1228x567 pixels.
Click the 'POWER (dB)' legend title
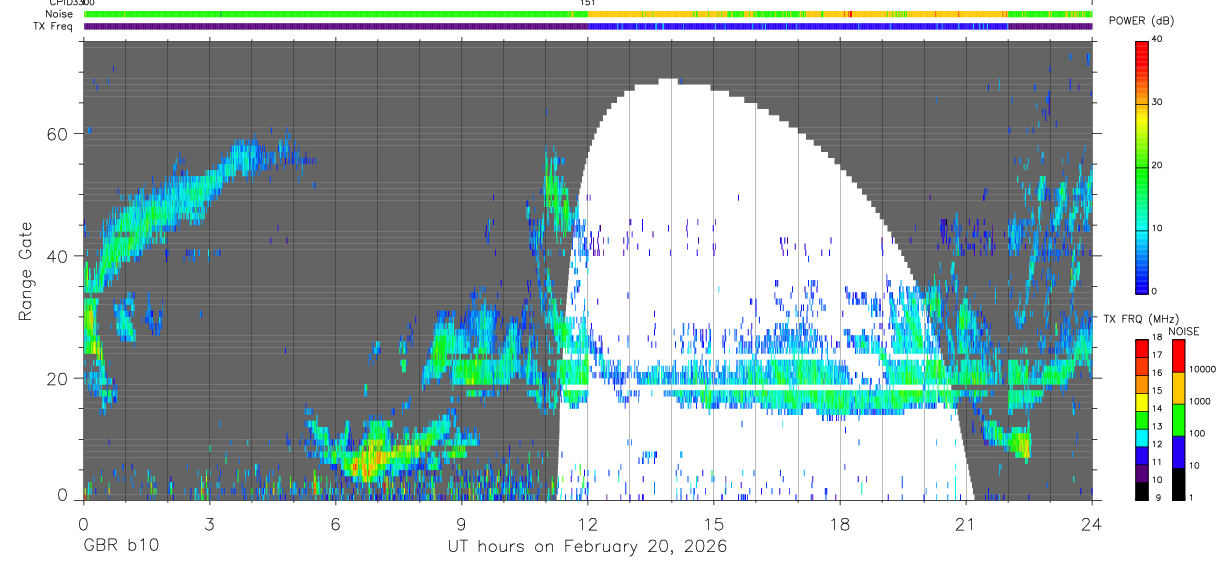tap(1142, 22)
